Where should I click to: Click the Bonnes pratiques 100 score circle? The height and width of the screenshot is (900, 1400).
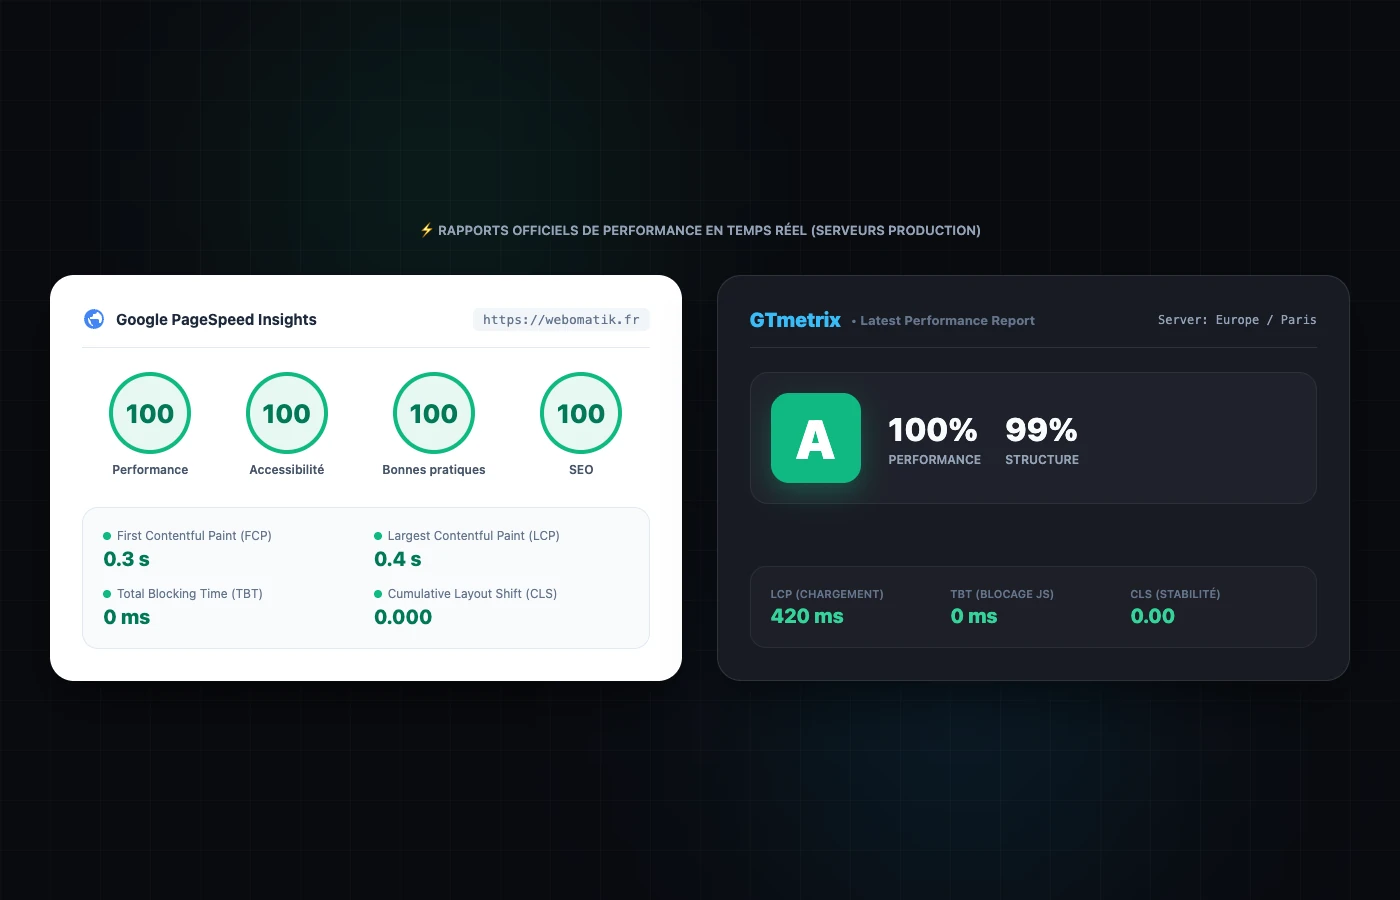434,413
